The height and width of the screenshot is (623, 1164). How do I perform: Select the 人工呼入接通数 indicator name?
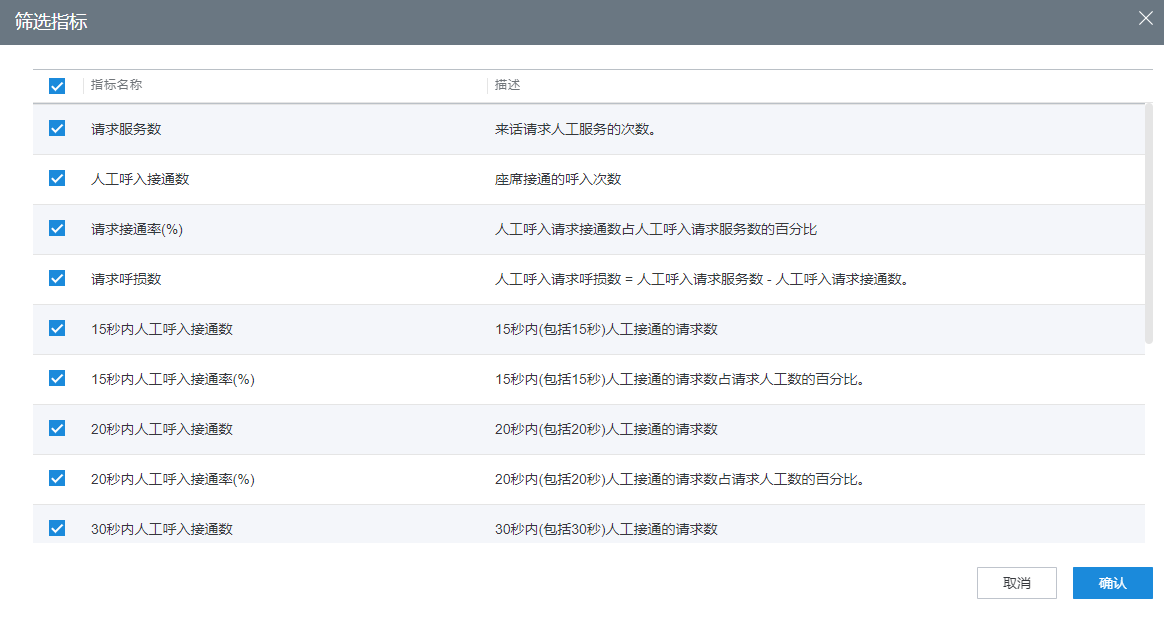pos(140,179)
